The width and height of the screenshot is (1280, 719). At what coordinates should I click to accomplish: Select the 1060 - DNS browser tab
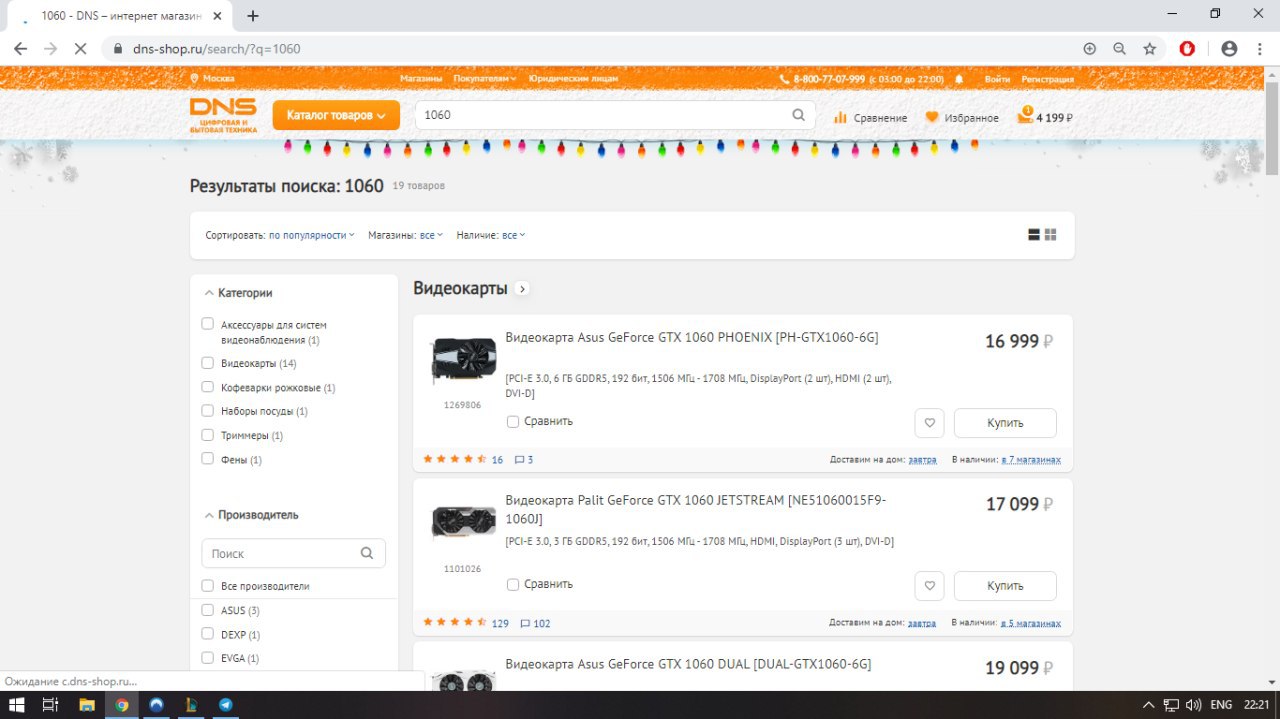click(x=120, y=16)
